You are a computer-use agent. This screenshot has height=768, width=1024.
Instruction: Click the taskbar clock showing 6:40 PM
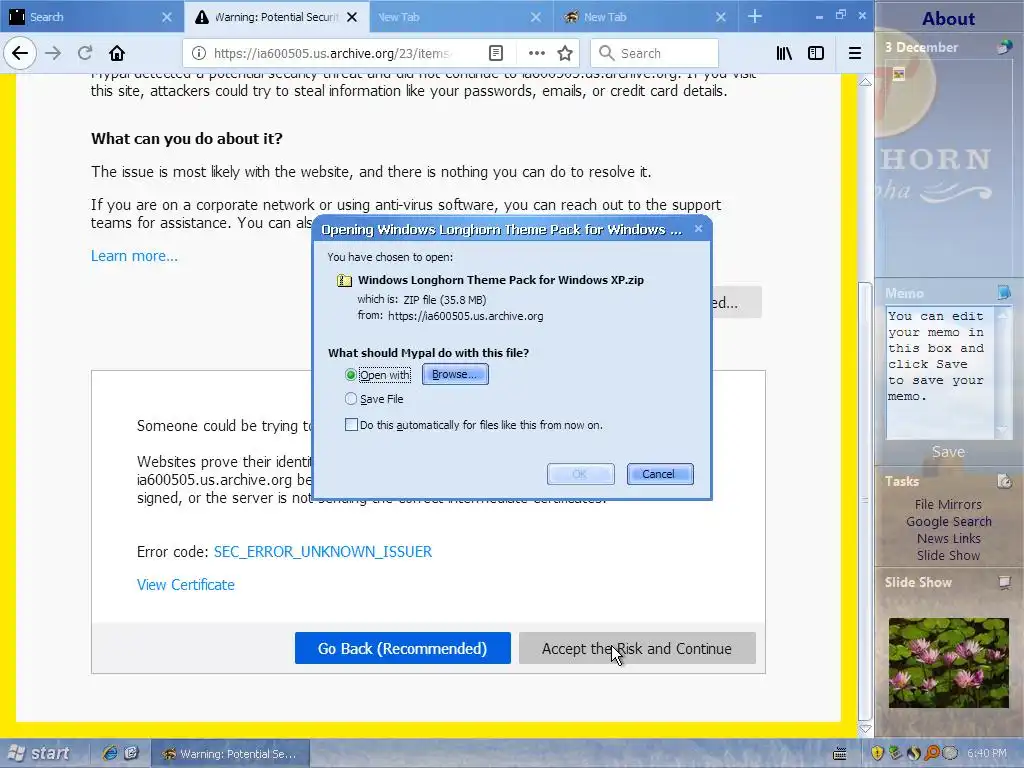(987, 753)
